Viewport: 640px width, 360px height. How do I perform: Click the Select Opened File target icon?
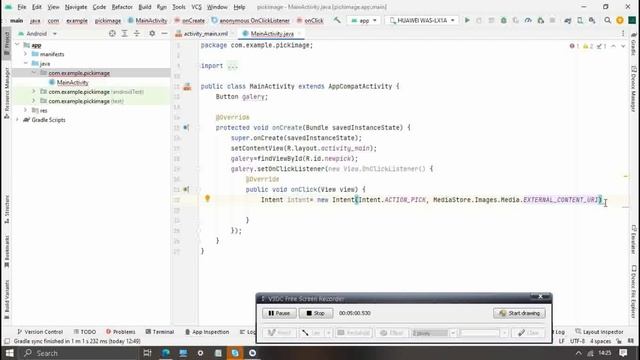(x=112, y=33)
